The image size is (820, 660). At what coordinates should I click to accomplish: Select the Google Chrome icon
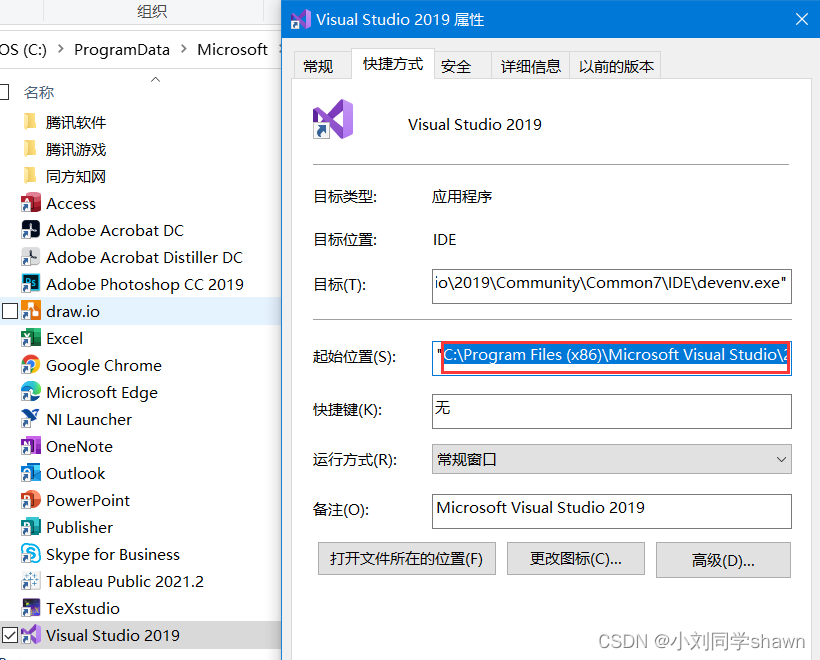[31, 365]
